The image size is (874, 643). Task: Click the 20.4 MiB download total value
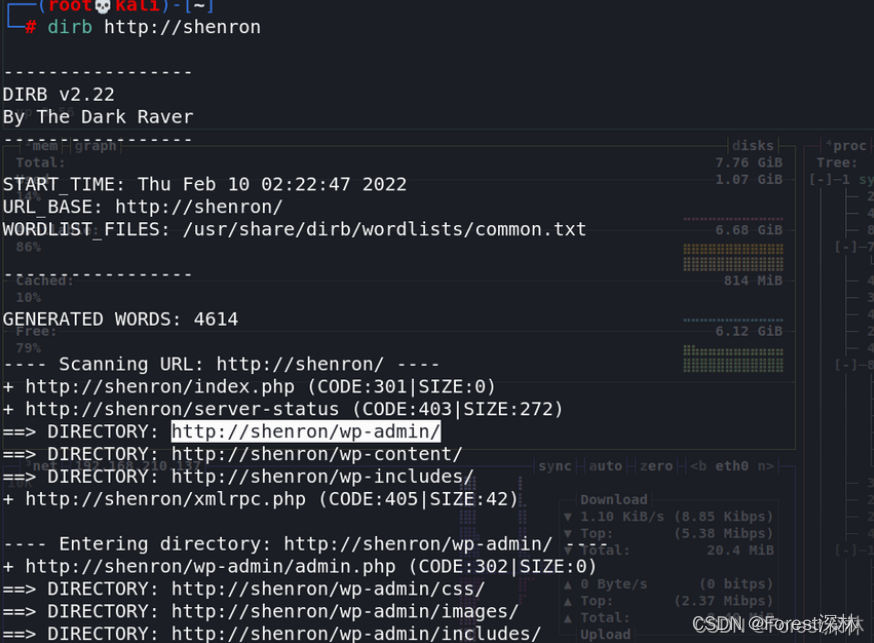(740, 550)
